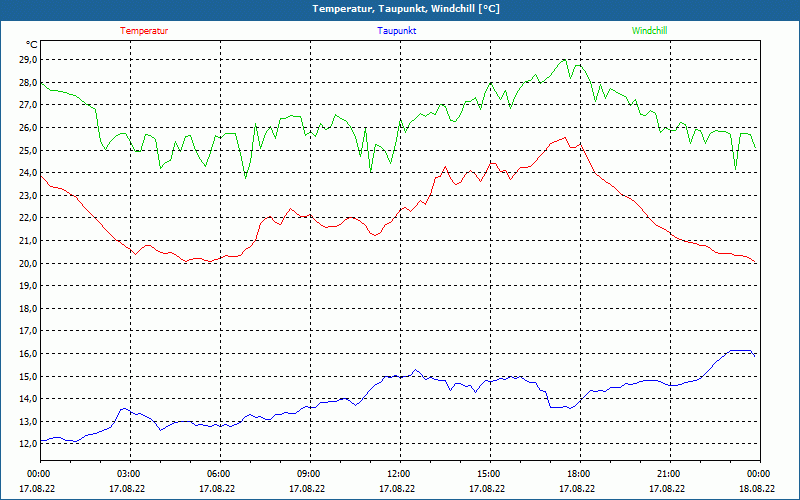This screenshot has height=500, width=800.
Task: Click the 17.08.22 date under 09:00
Action: point(307,488)
